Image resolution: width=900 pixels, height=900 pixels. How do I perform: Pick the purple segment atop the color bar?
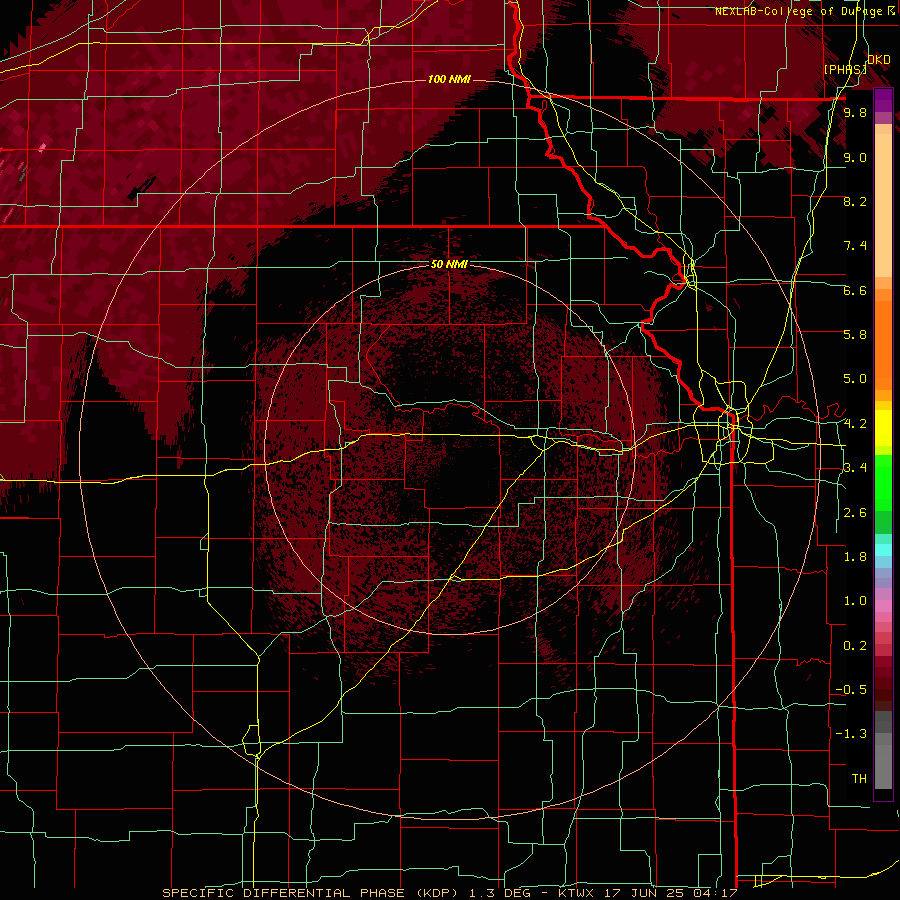[883, 100]
